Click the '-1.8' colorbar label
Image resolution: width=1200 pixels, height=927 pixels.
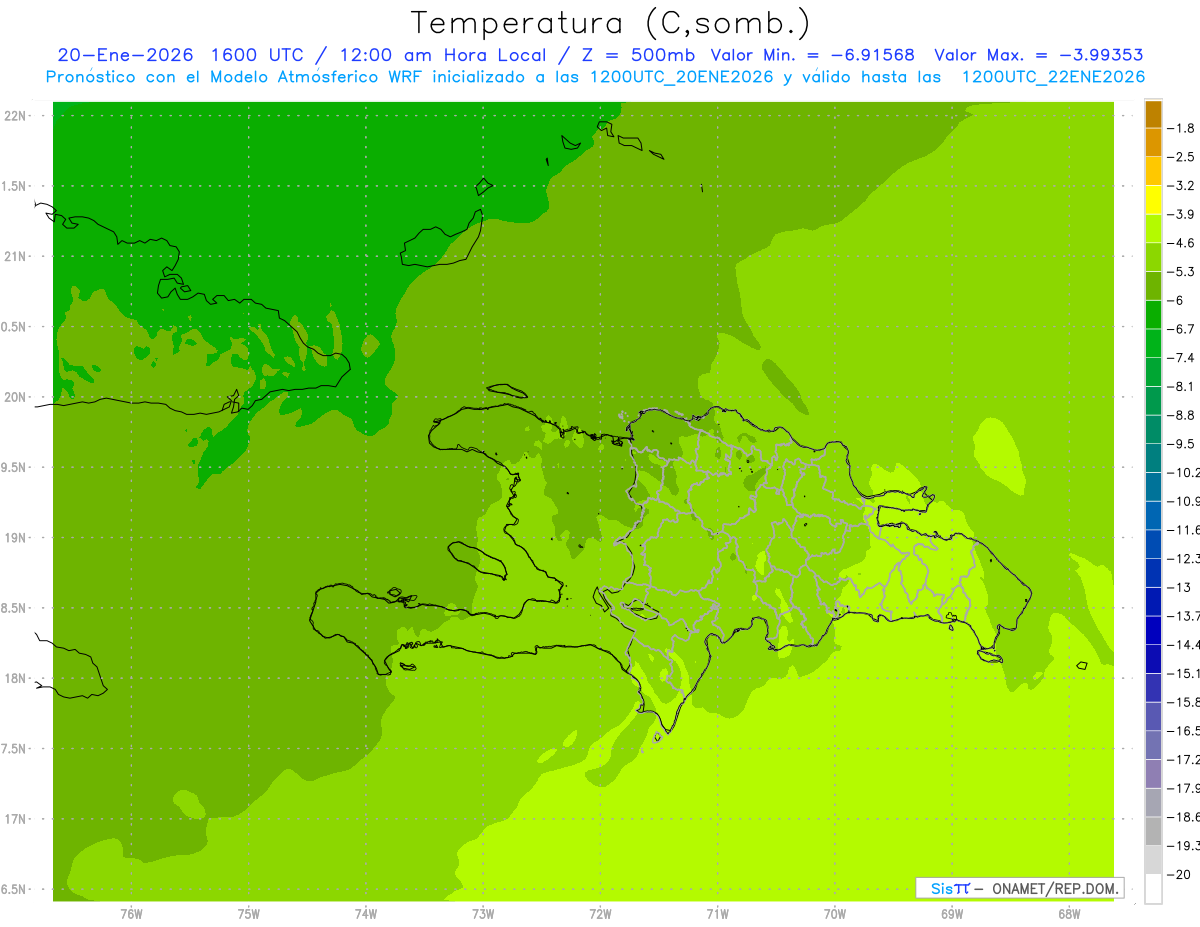pyautogui.click(x=1181, y=128)
